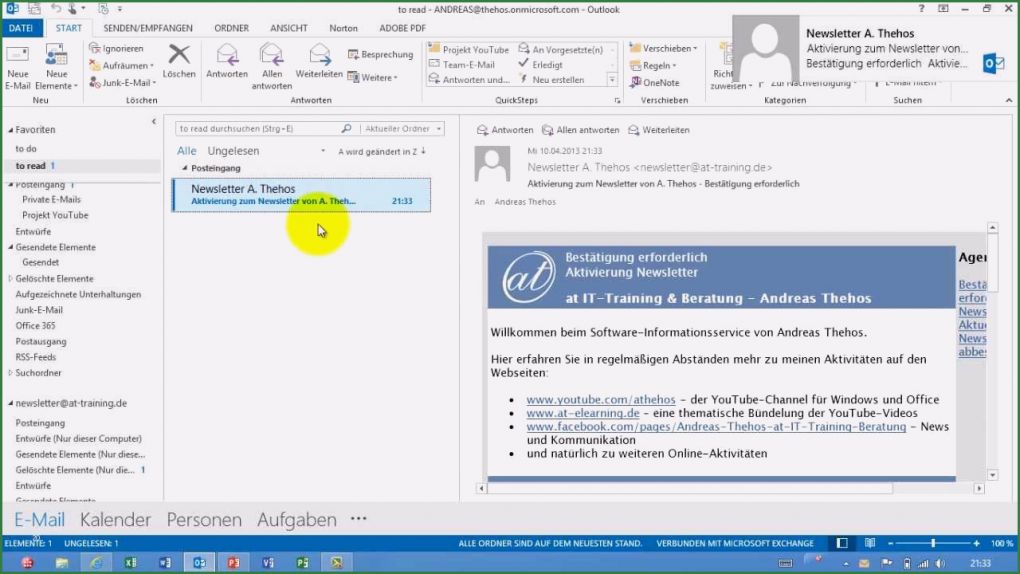Reply all with ribbon Allen antworten button

pos(272,67)
